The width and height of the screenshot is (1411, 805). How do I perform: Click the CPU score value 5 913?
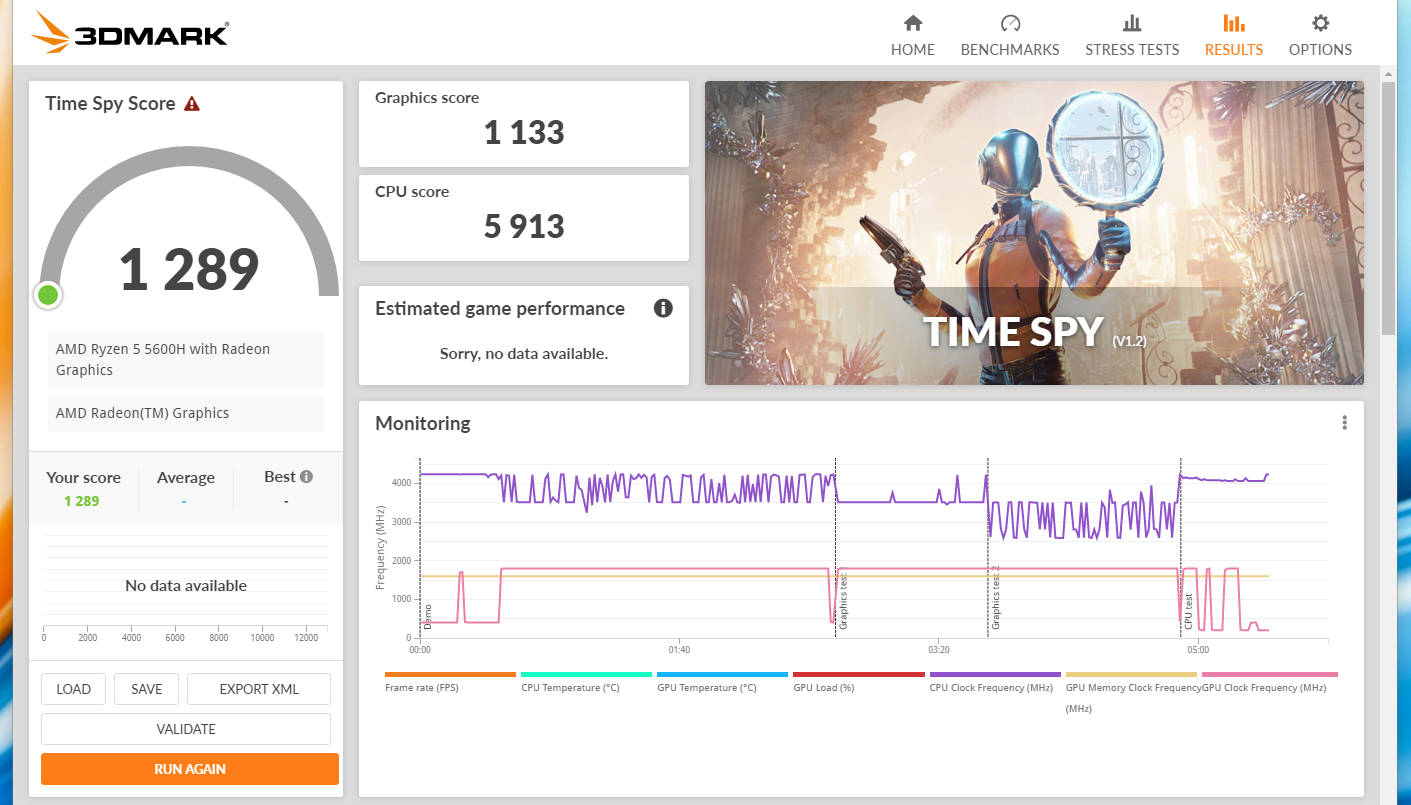[x=524, y=226]
